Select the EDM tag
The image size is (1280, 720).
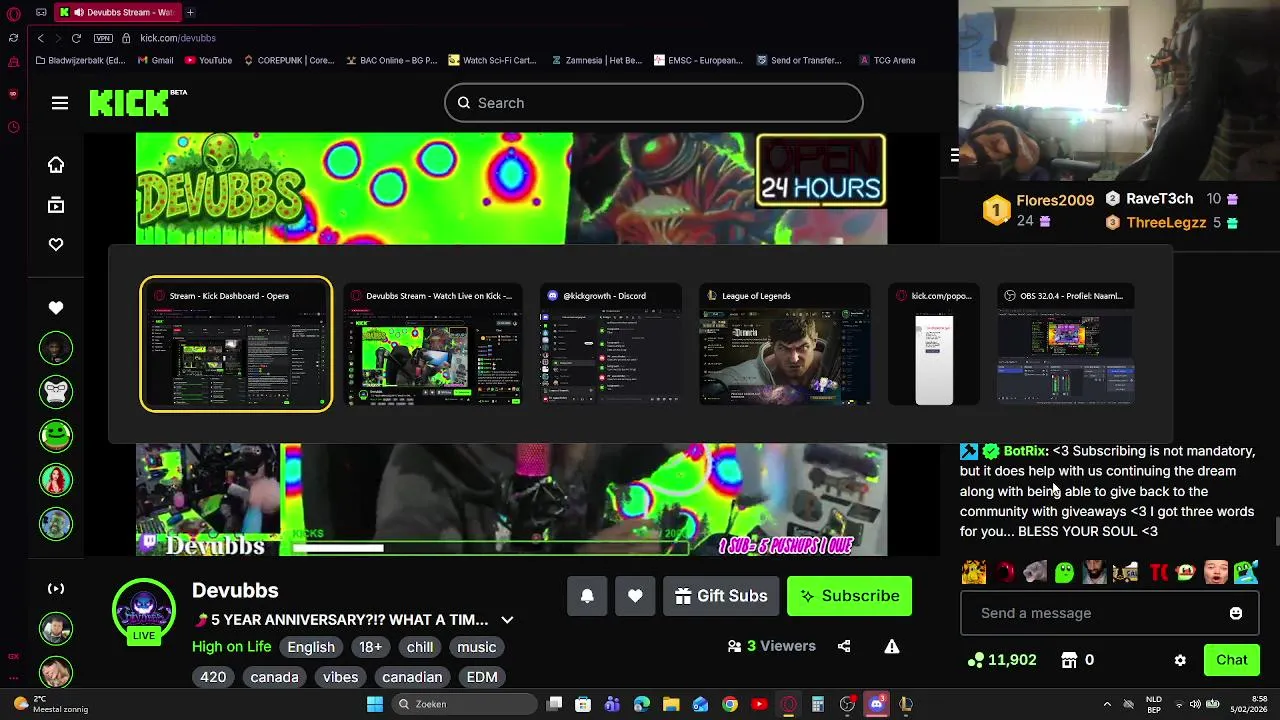[482, 677]
